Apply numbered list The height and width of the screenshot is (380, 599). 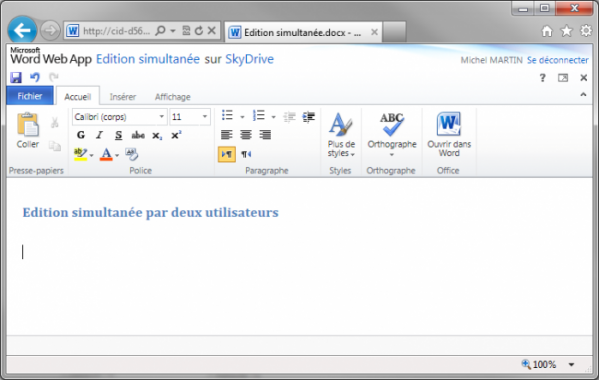click(259, 115)
